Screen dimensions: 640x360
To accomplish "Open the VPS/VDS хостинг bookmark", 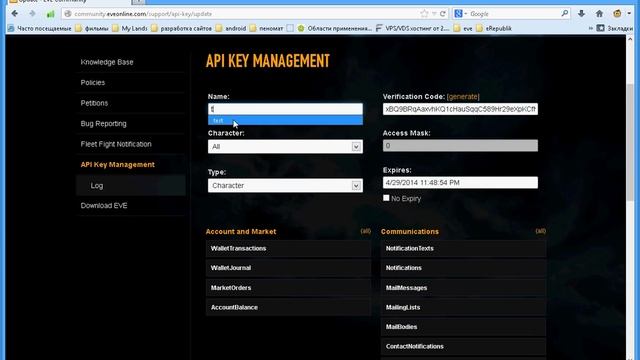I will [412, 28].
